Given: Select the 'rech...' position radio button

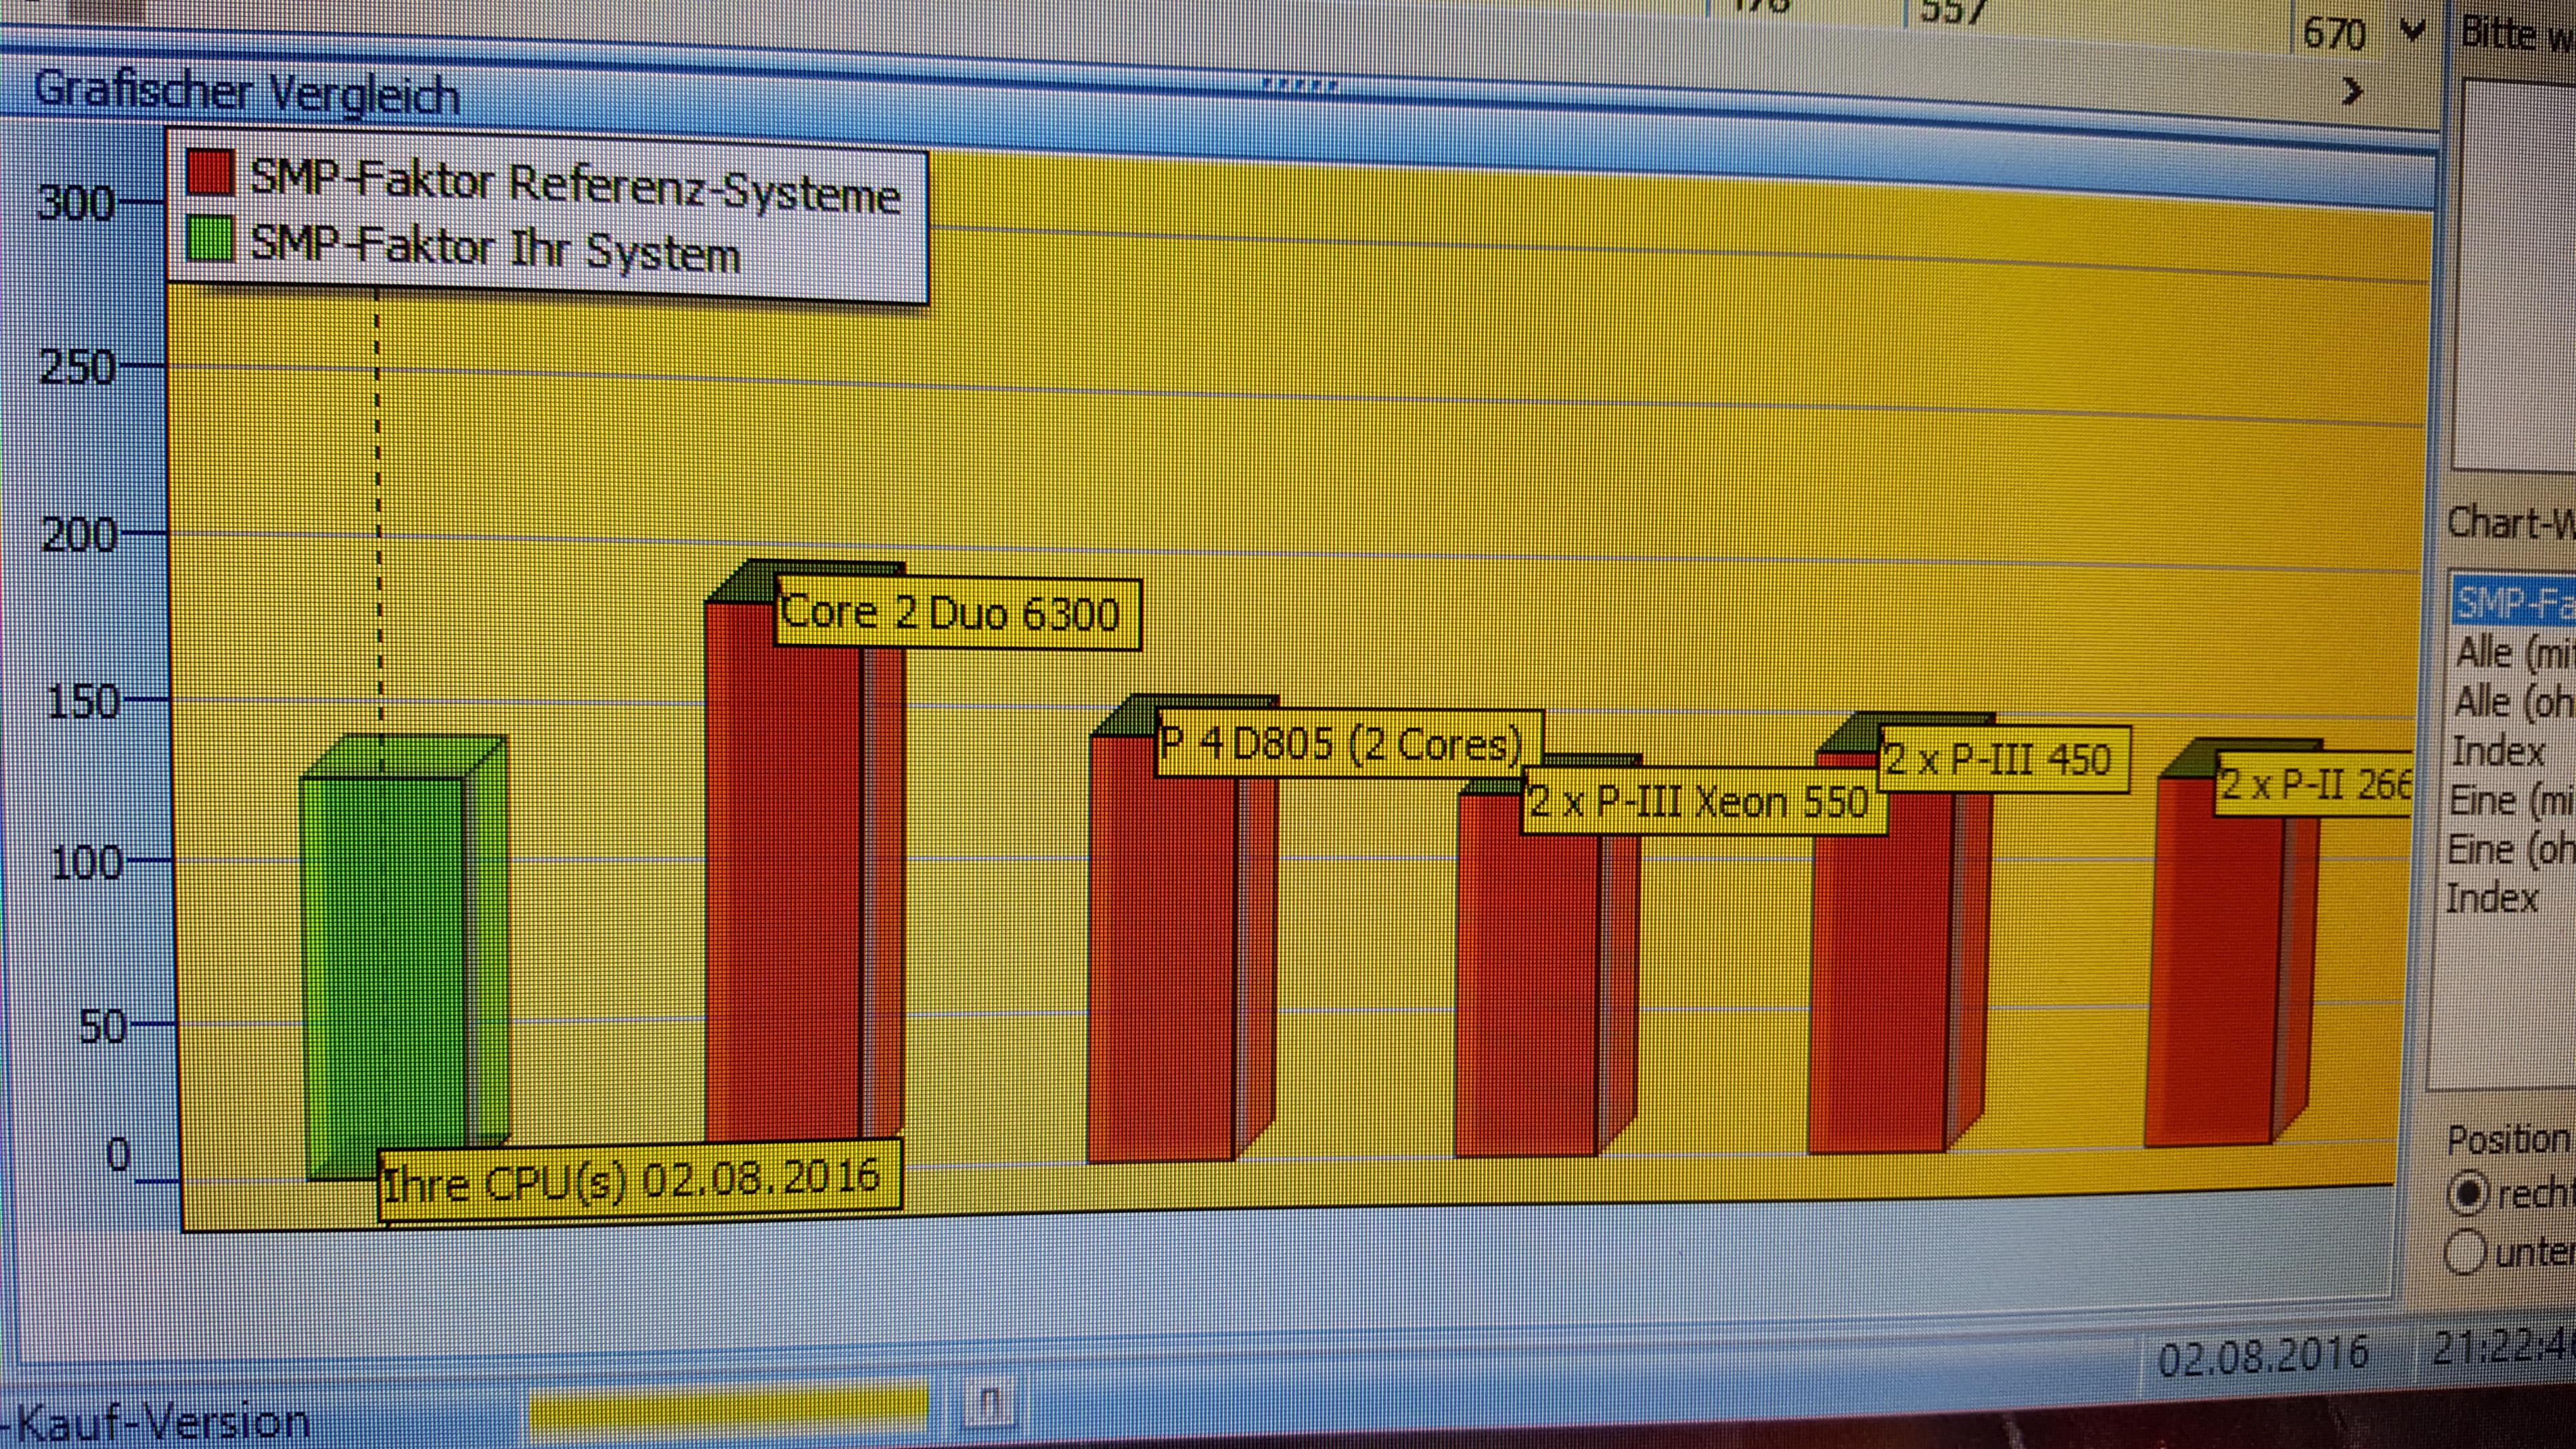Looking at the screenshot, I should click(x=2467, y=1194).
